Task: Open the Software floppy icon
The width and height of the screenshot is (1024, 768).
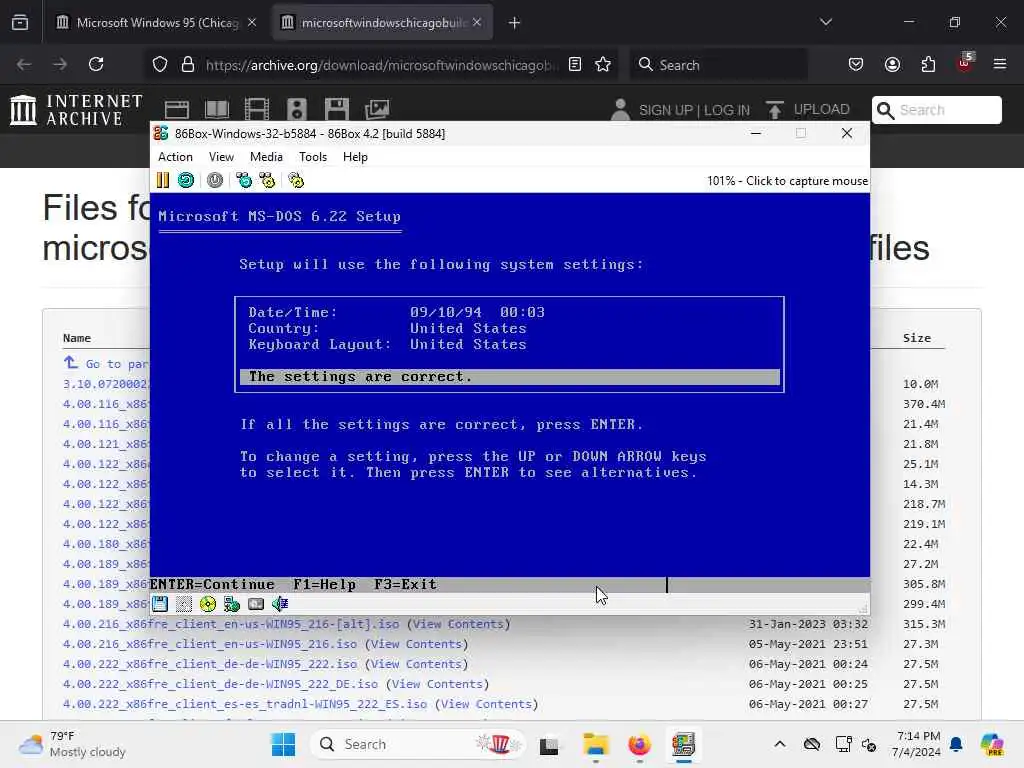Action: [x=337, y=110]
